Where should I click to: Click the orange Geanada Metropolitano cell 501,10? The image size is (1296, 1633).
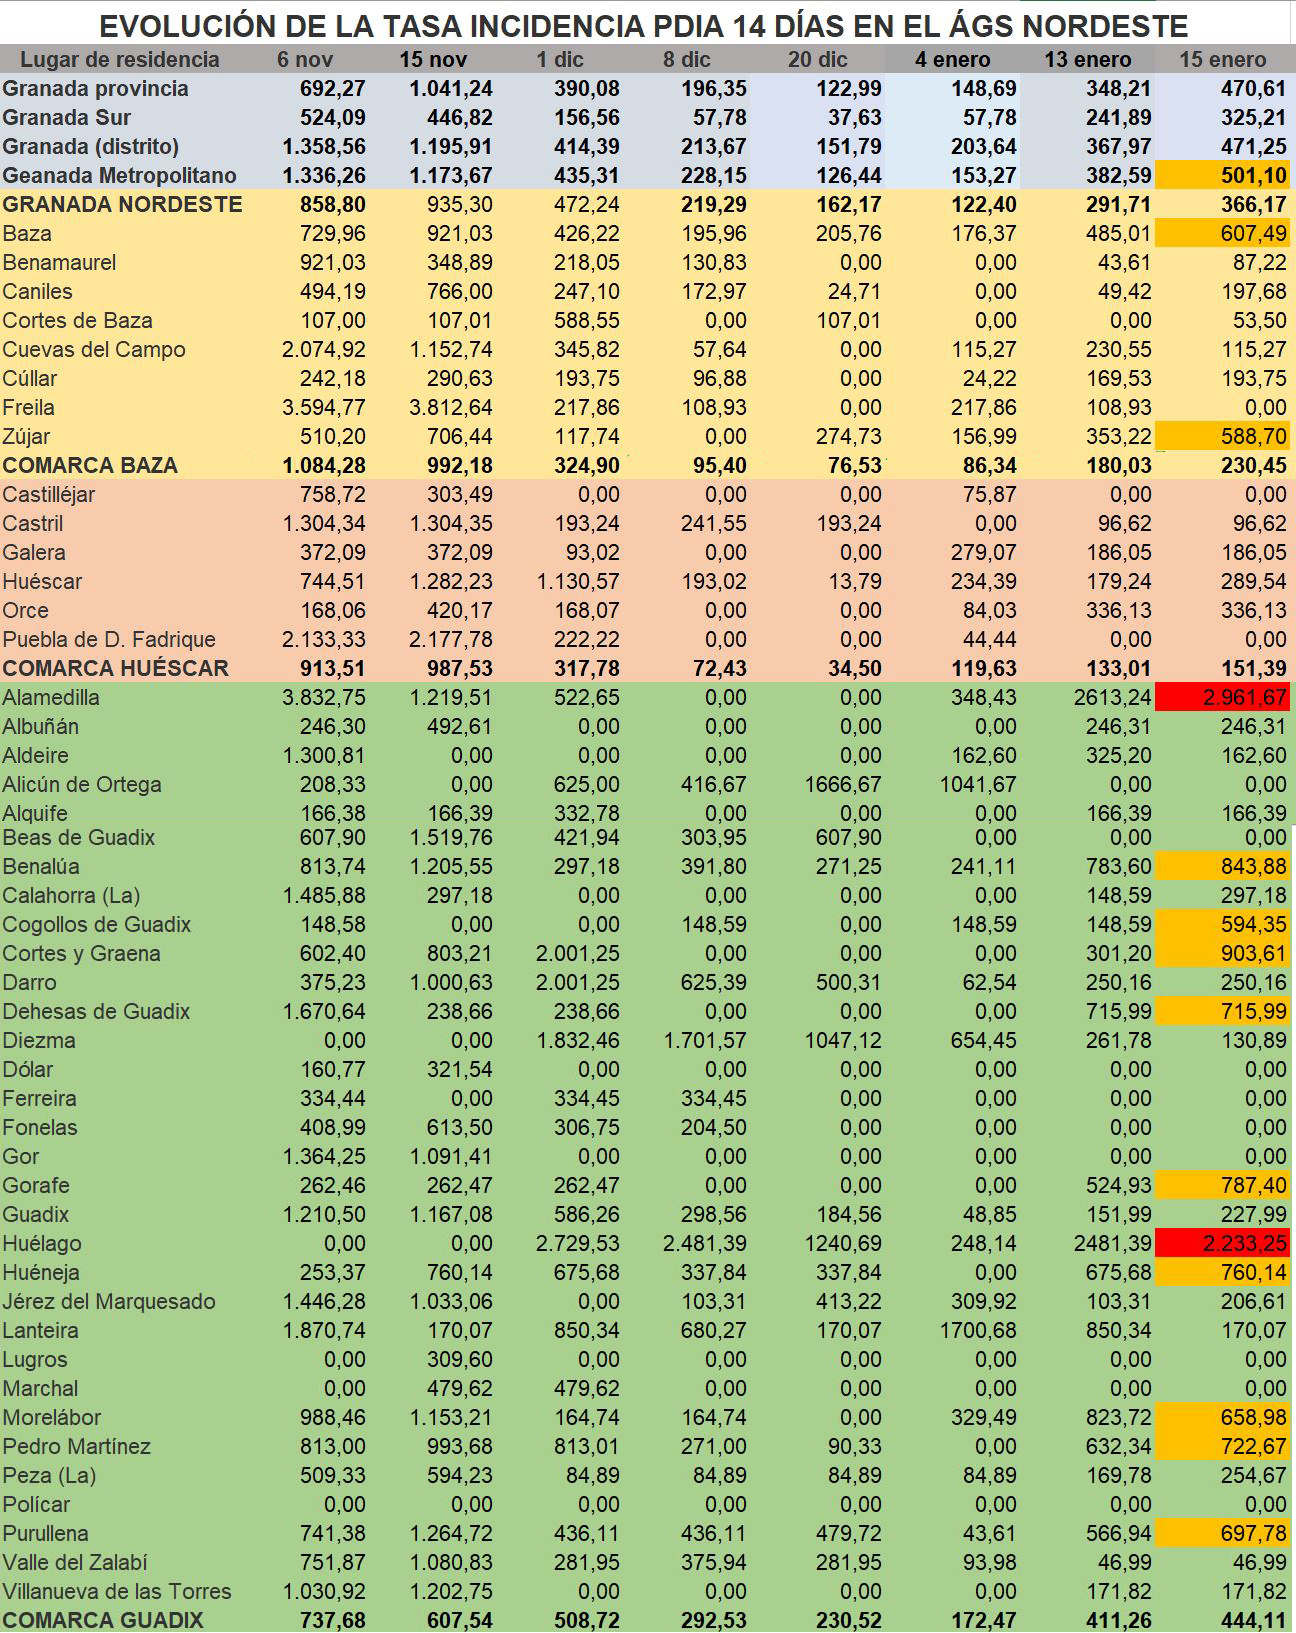(1222, 176)
